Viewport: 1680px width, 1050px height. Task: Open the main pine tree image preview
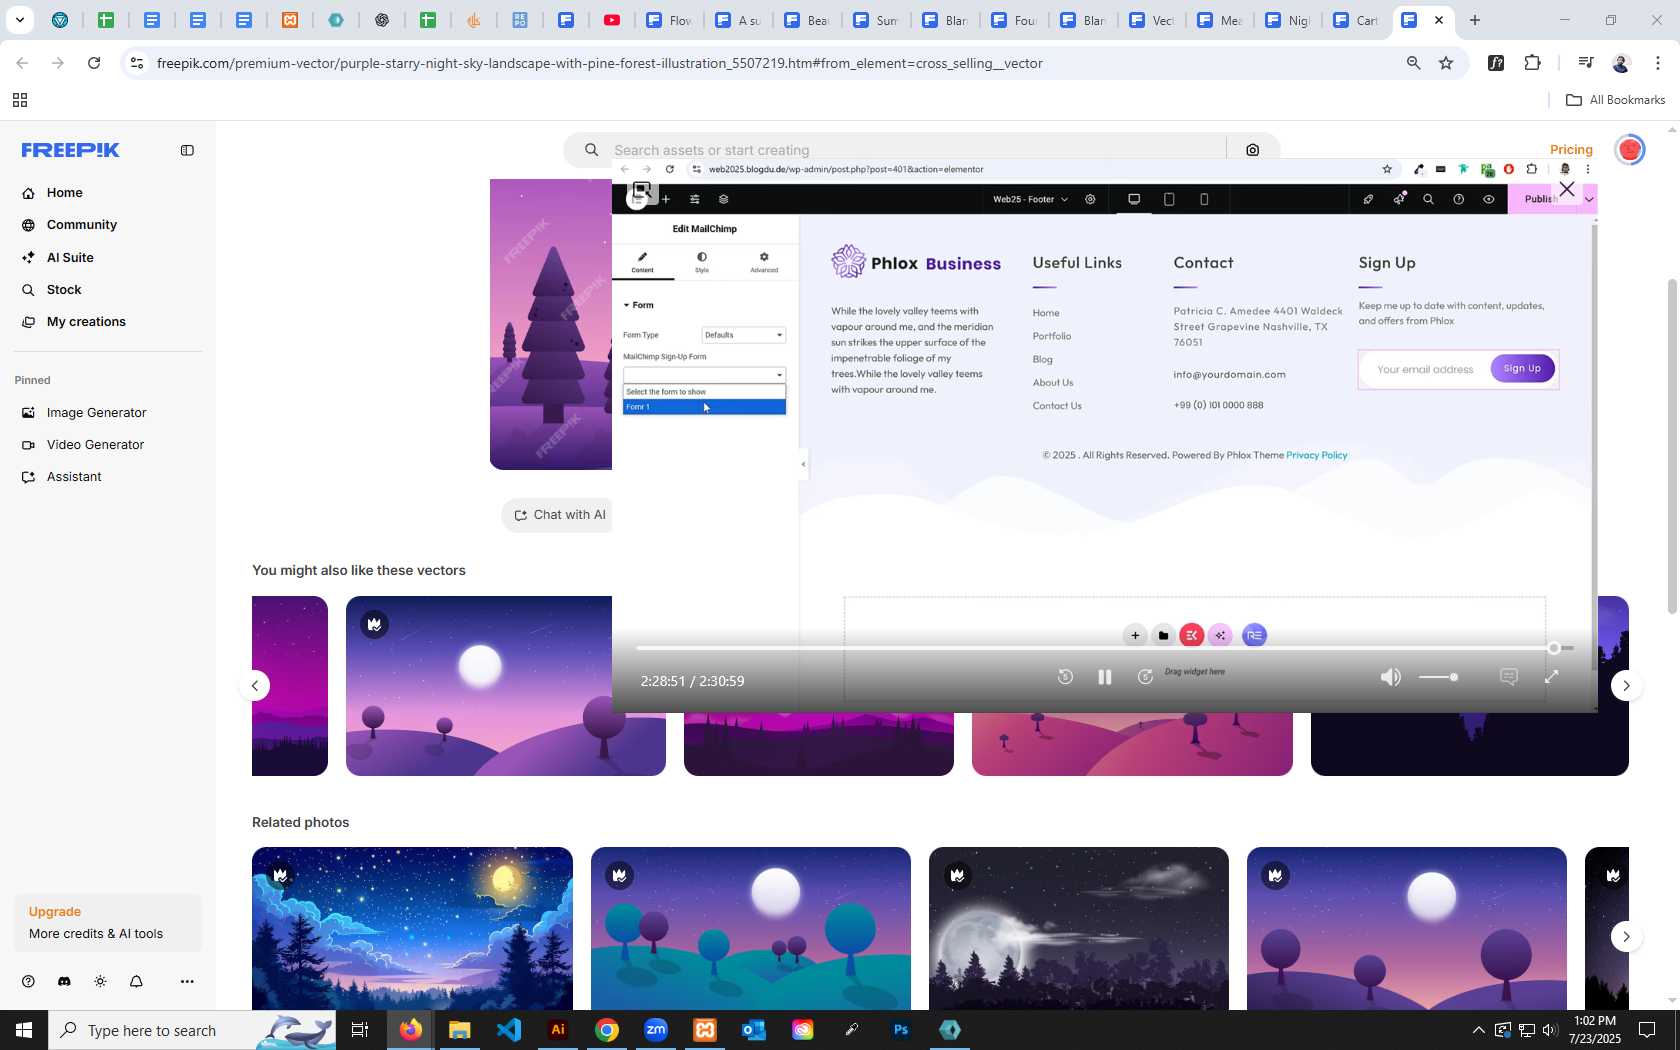point(551,324)
